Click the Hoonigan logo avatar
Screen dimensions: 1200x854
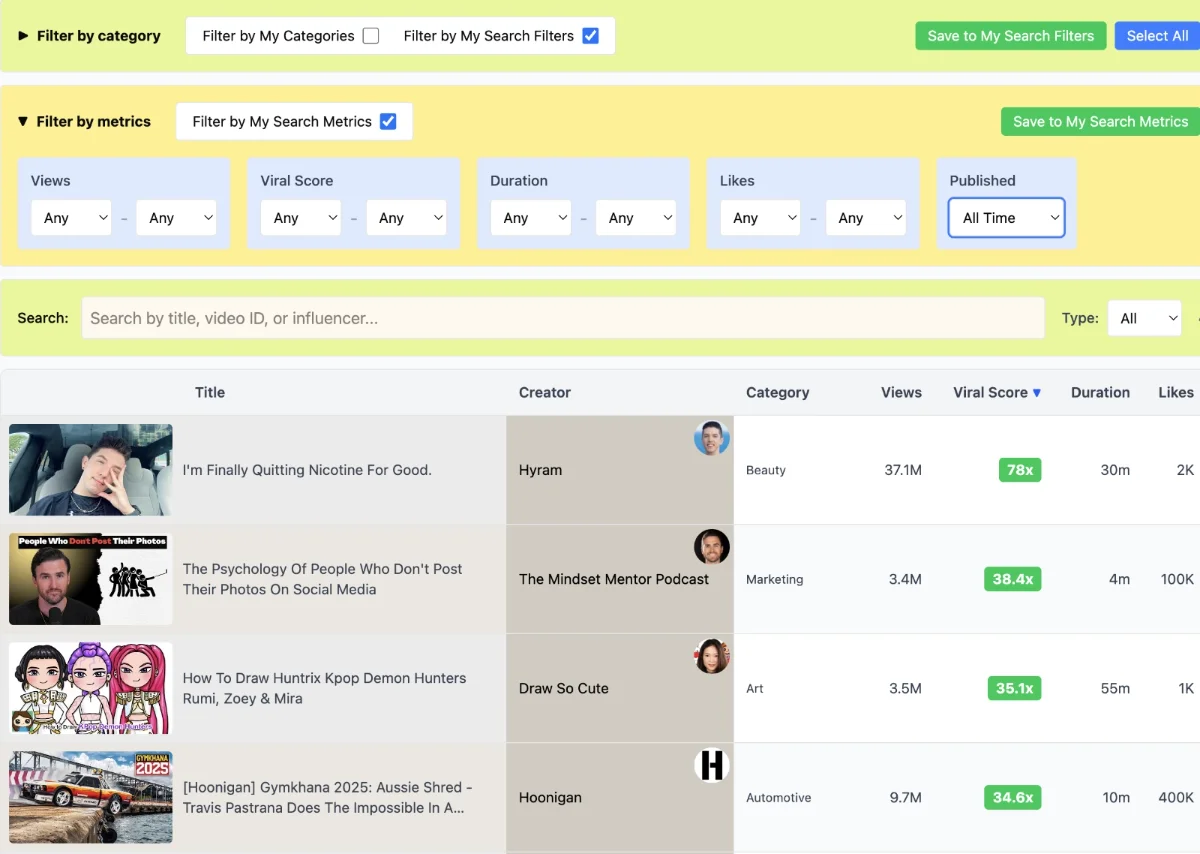coord(711,766)
